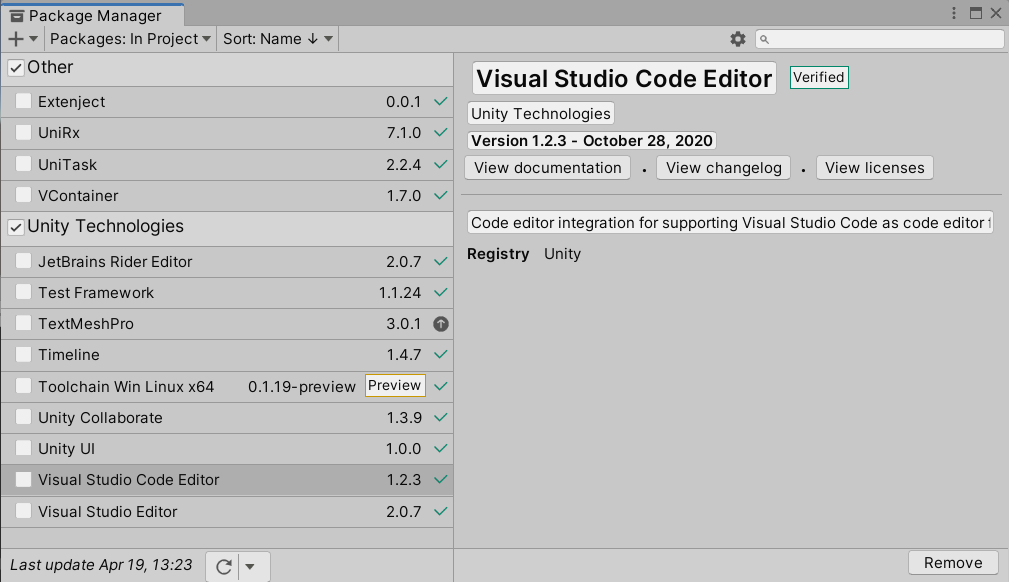Check the VContainer package checkbox
This screenshot has width=1009, height=582.
click(23, 194)
